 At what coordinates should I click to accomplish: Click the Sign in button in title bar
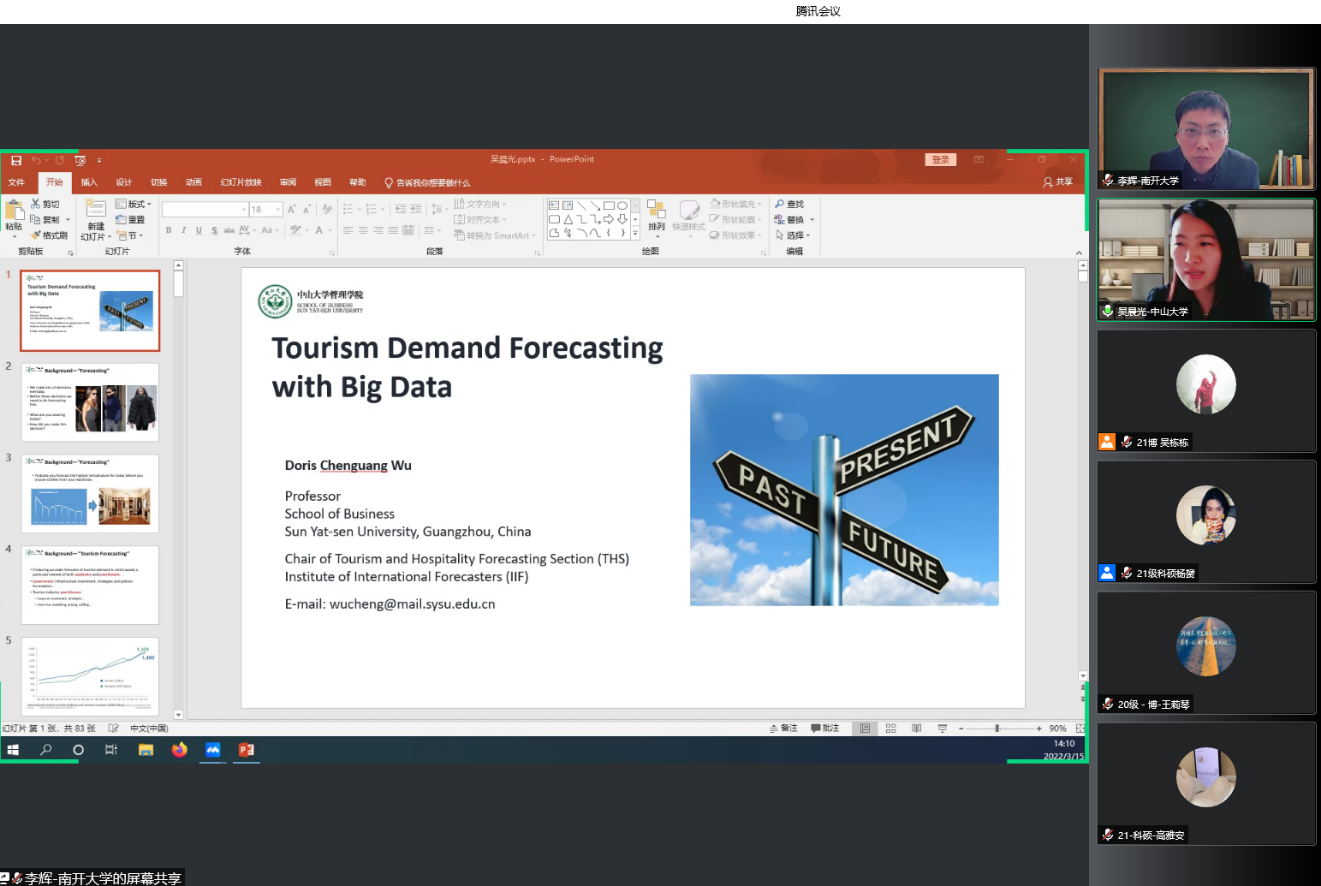pos(940,160)
